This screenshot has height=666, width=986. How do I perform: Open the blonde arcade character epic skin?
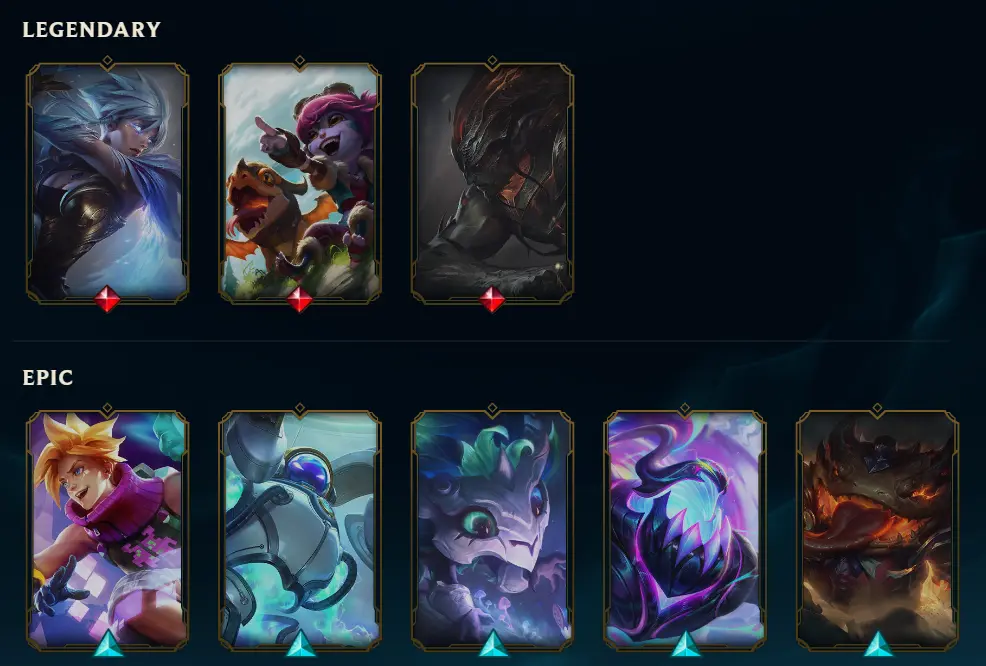107,530
